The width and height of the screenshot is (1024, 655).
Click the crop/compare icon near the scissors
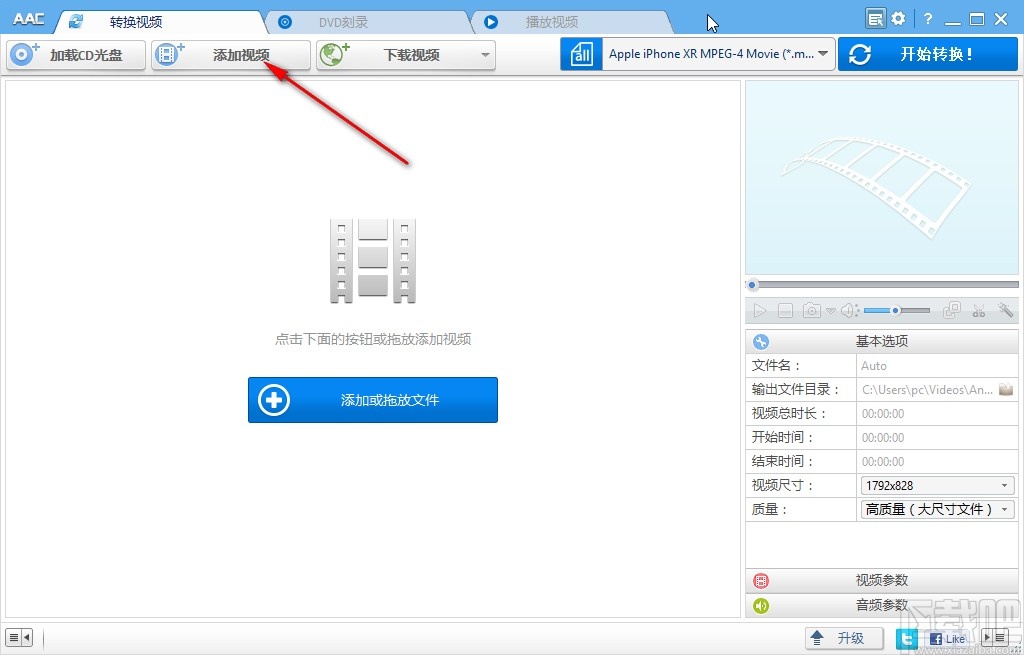pos(951,310)
